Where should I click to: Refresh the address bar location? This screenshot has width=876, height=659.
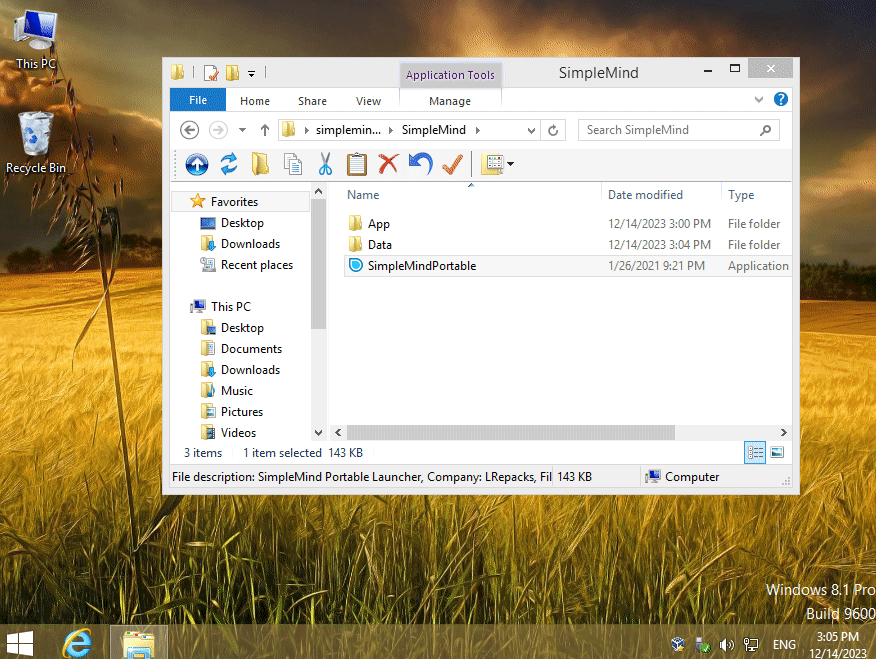(x=553, y=130)
